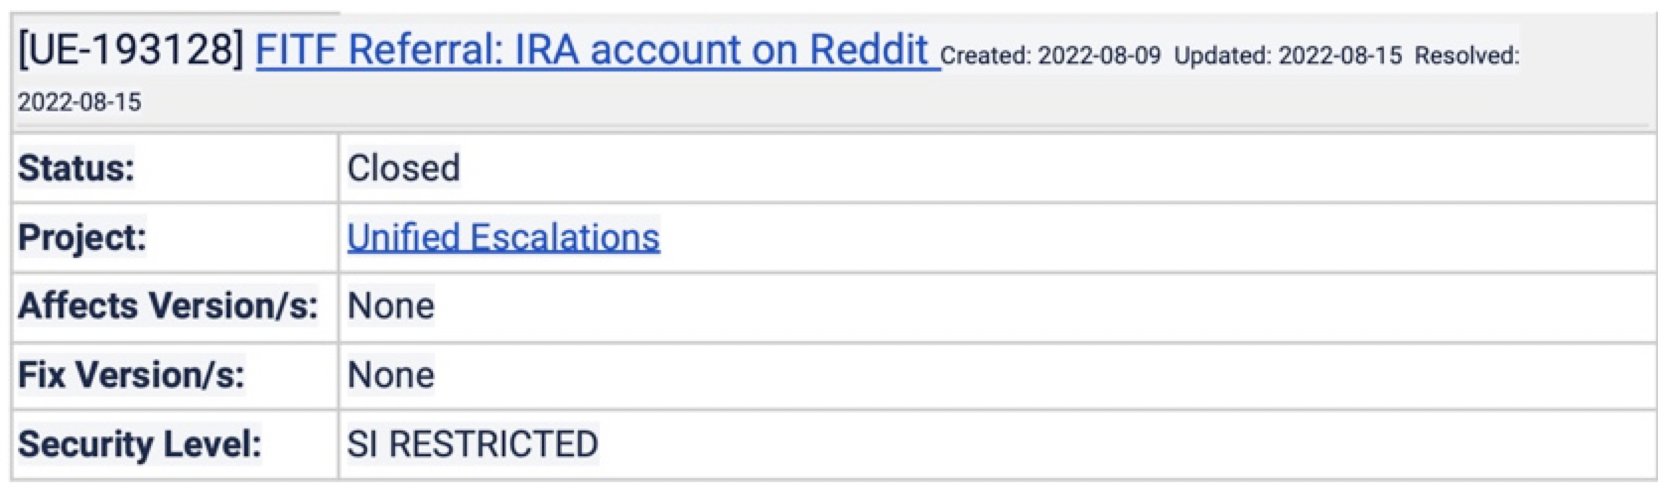Click the UE-193128 ticket ID

130,49
